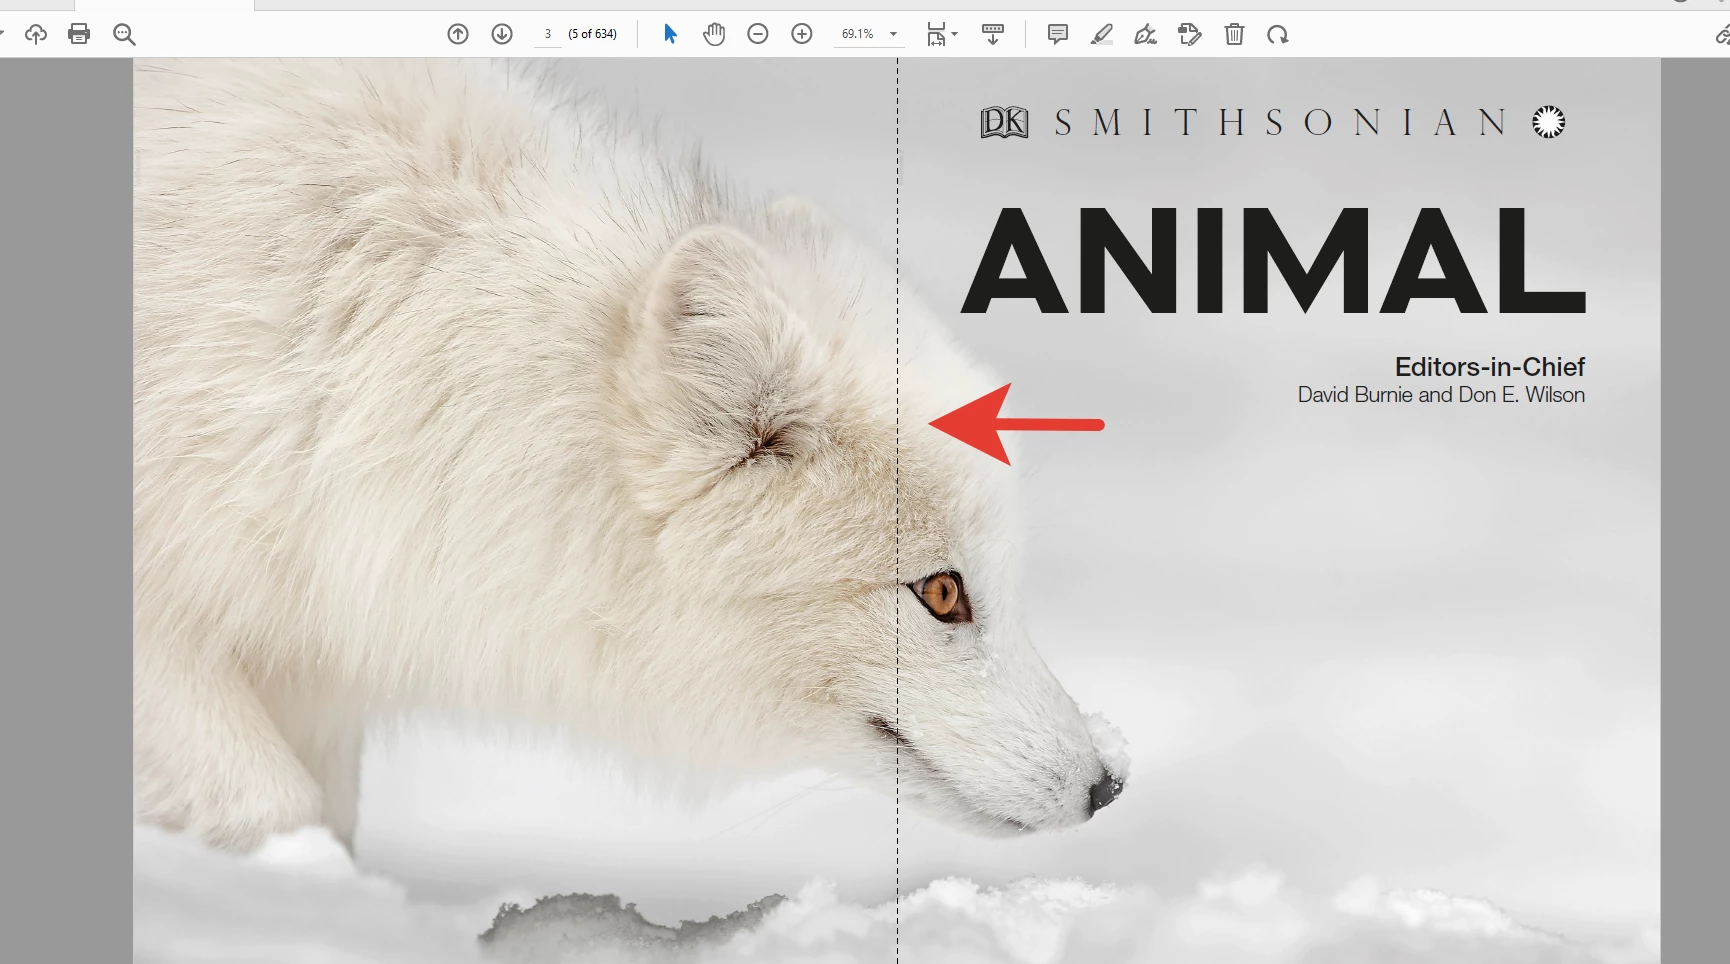This screenshot has height=964, width=1730.
Task: Click the David Burnie and Don E. Wilson text
Action: (1441, 395)
